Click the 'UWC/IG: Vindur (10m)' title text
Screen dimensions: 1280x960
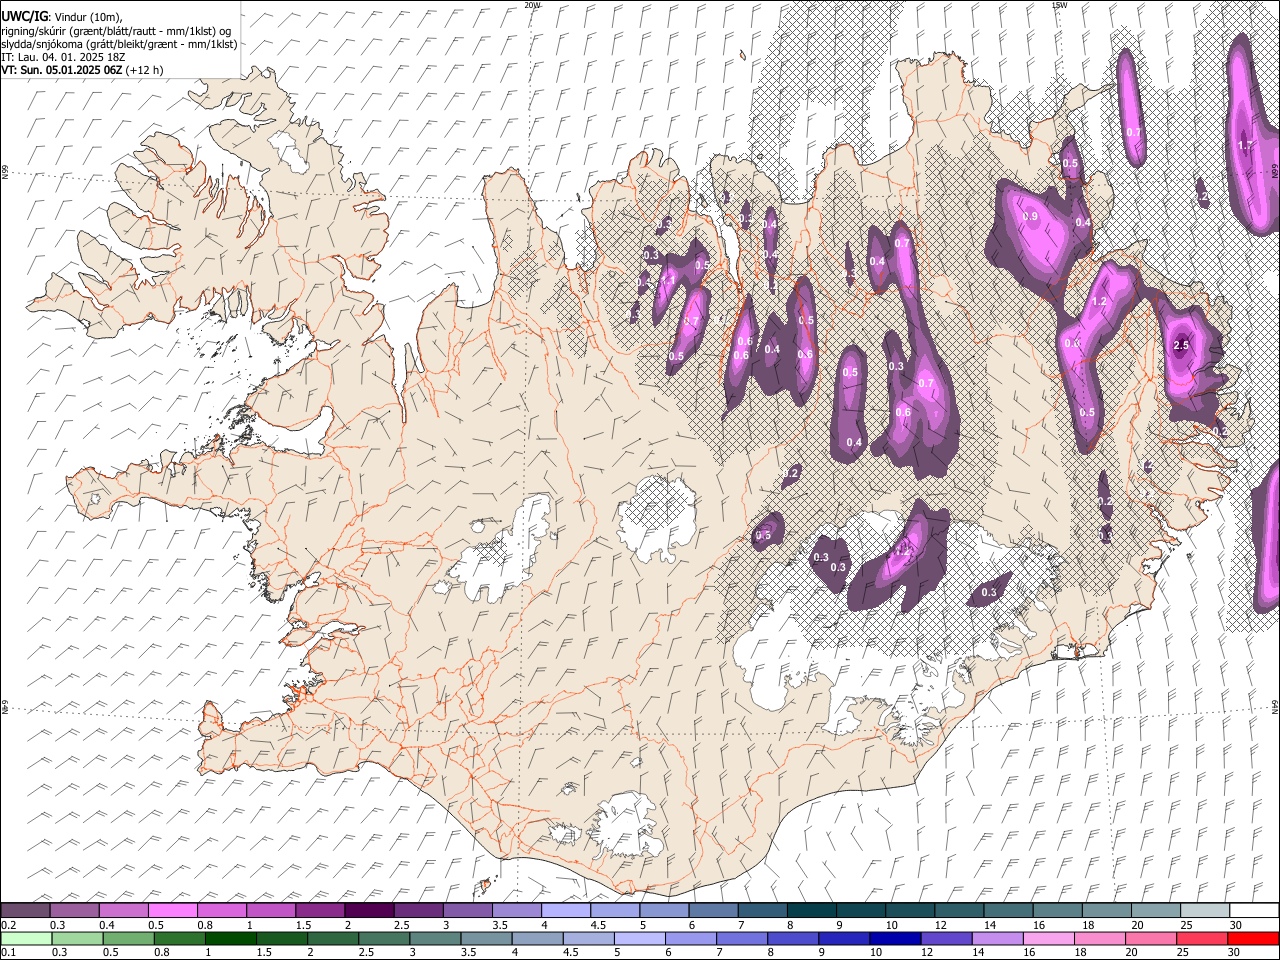(60, 16)
